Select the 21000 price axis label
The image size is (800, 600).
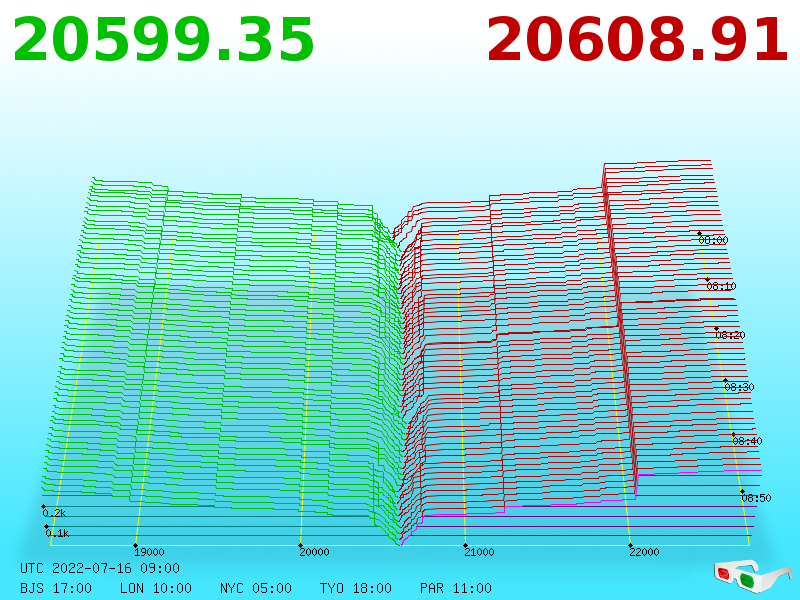[x=479, y=552]
